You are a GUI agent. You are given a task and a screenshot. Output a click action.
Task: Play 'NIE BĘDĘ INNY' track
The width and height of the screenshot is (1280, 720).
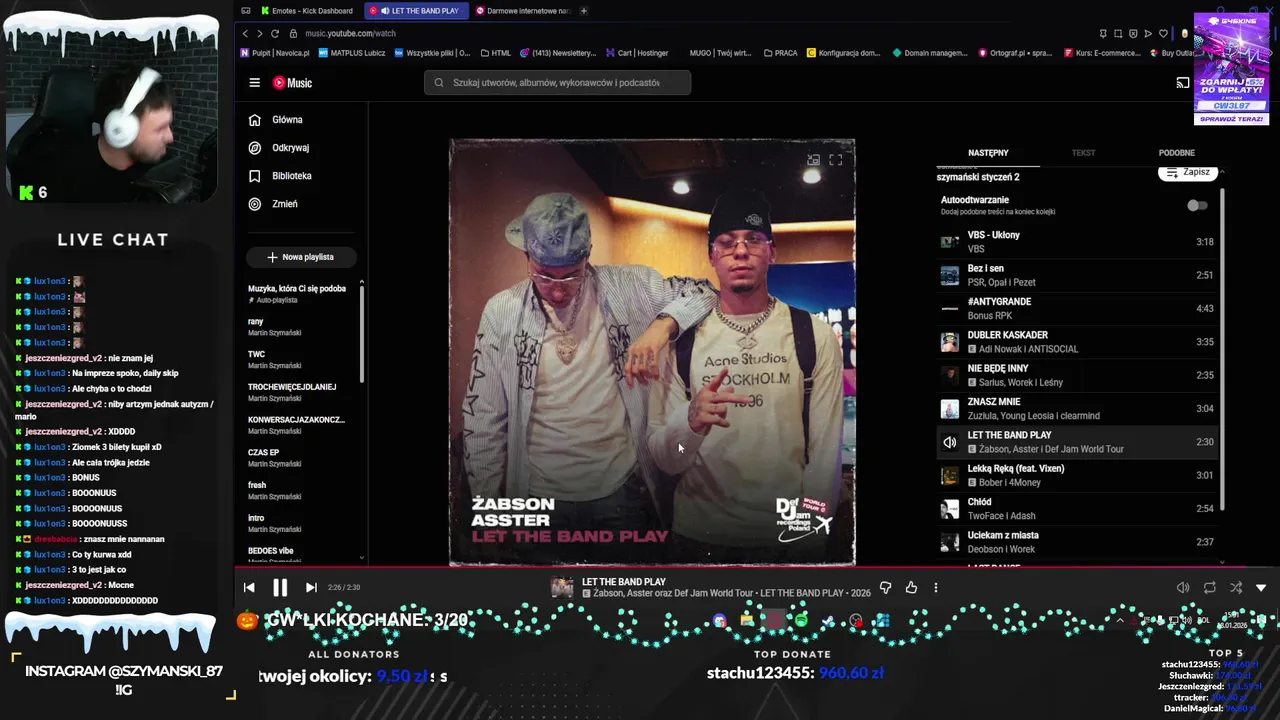point(1077,375)
